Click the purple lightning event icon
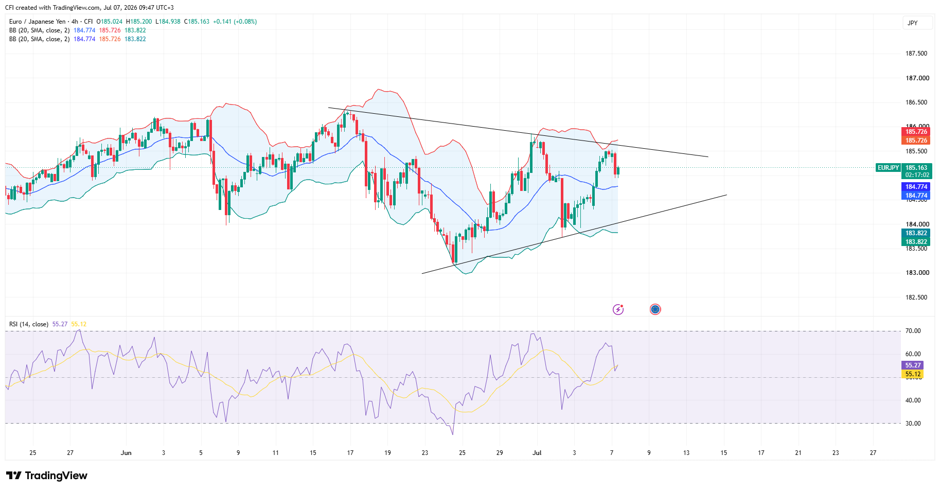The image size is (940, 491). [x=618, y=309]
